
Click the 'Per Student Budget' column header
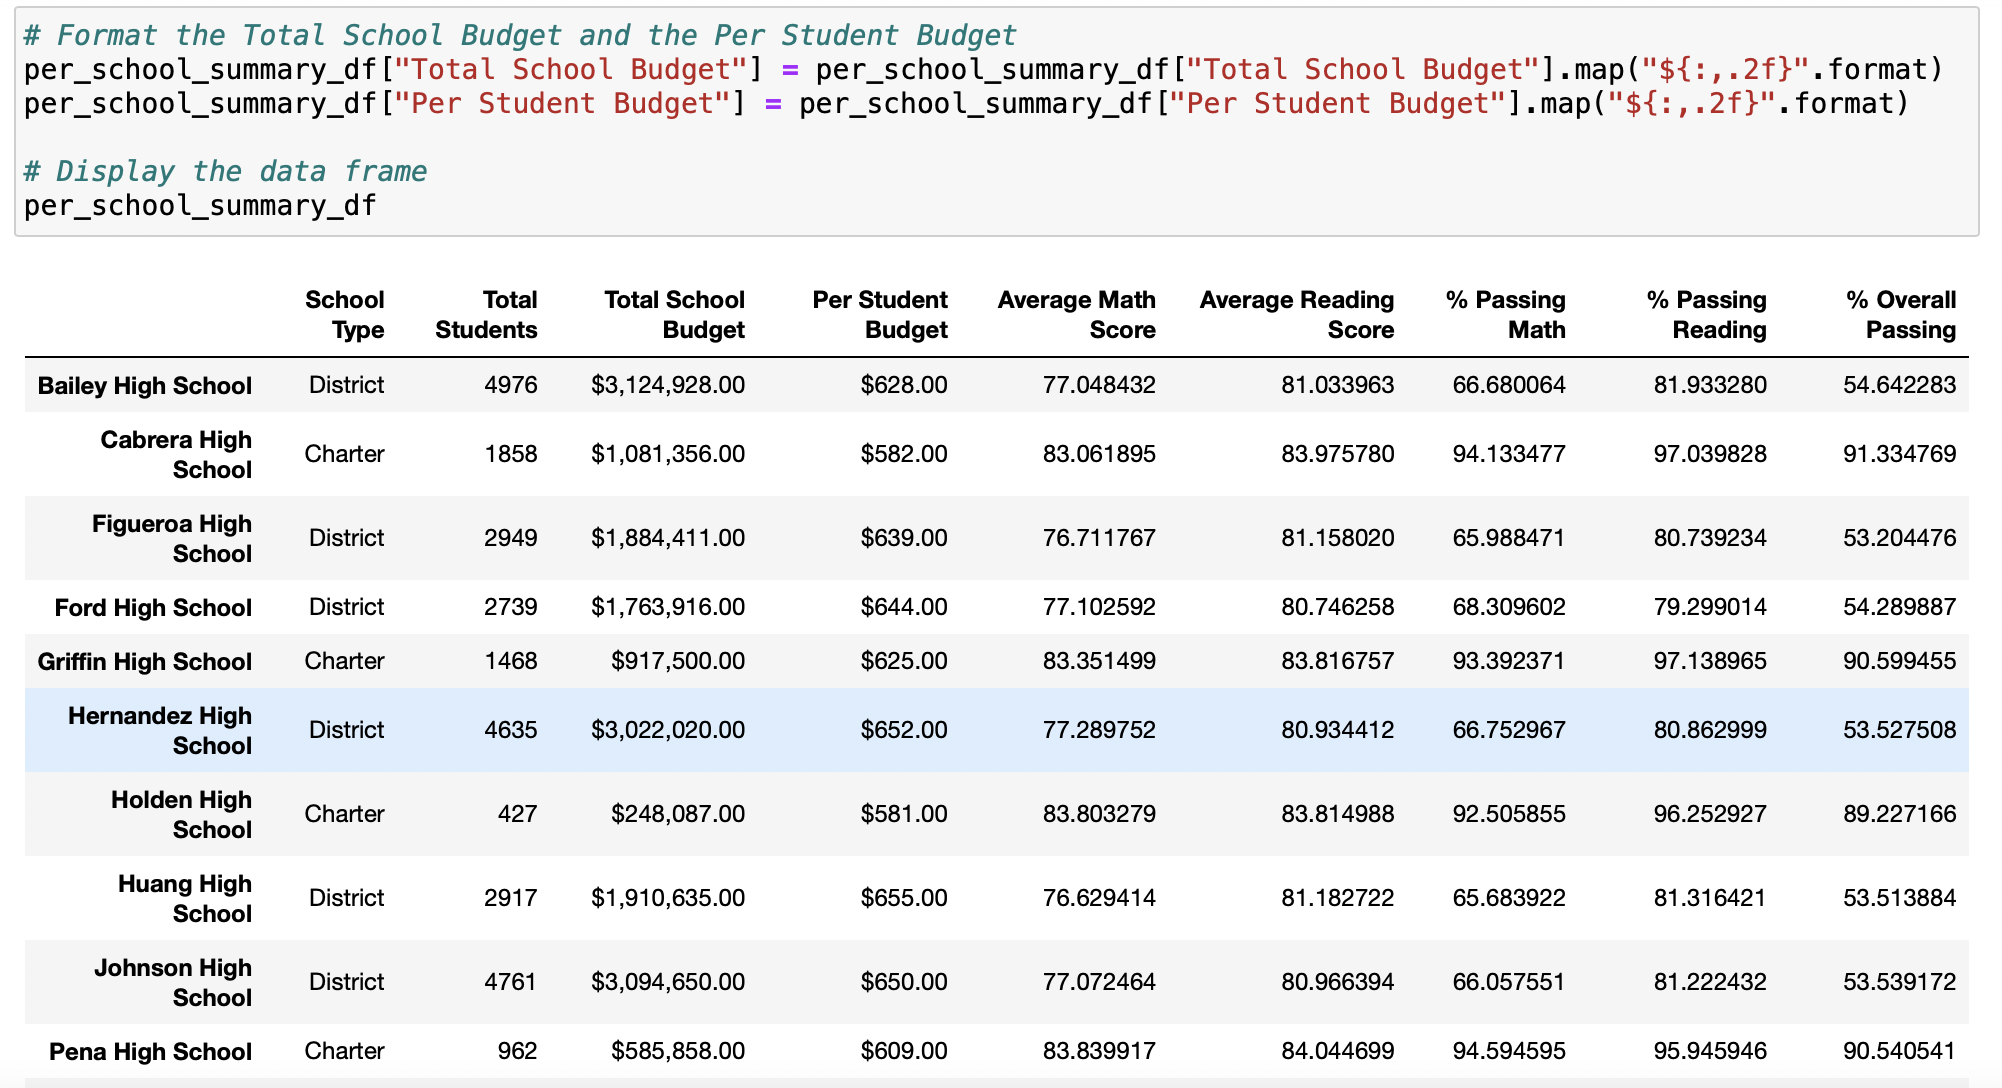[879, 315]
